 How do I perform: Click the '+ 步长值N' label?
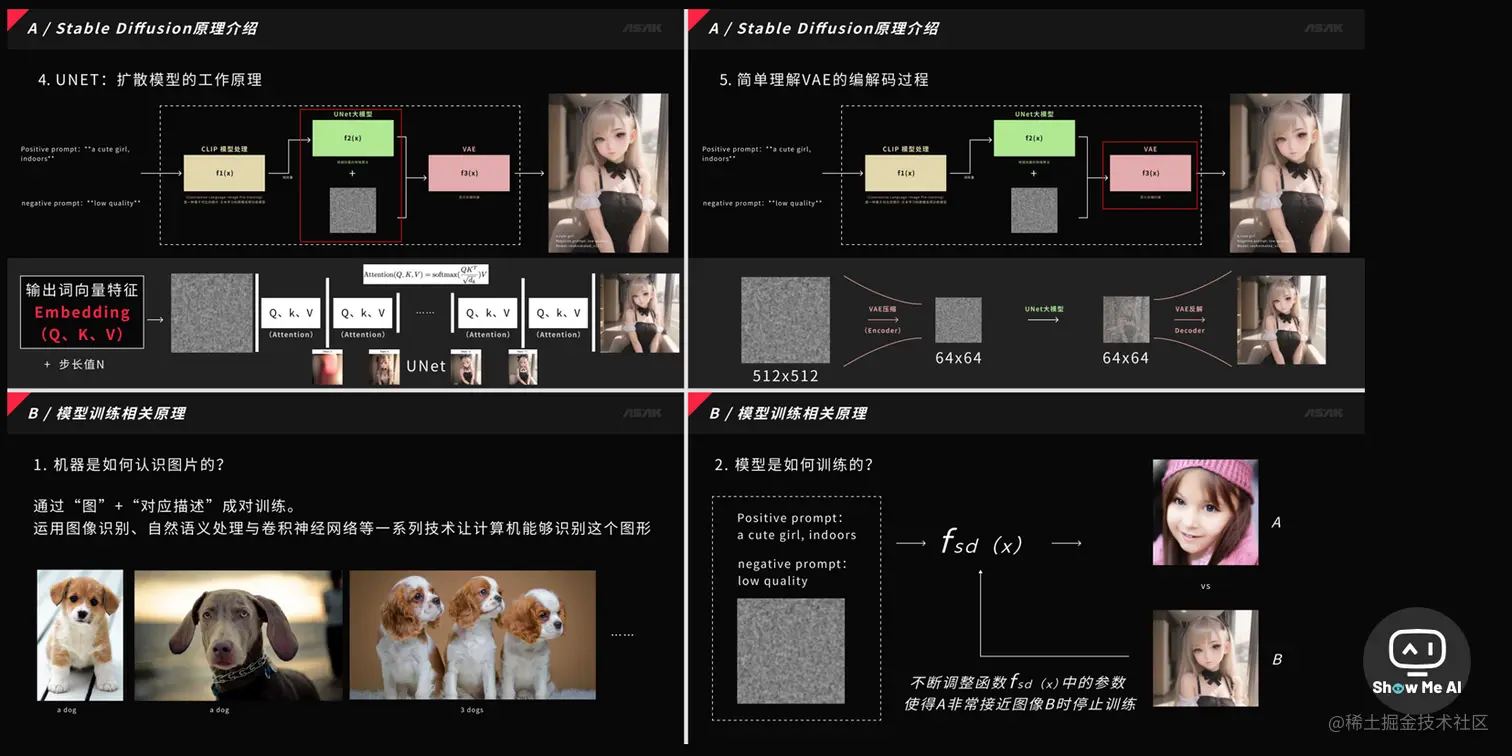[73, 365]
